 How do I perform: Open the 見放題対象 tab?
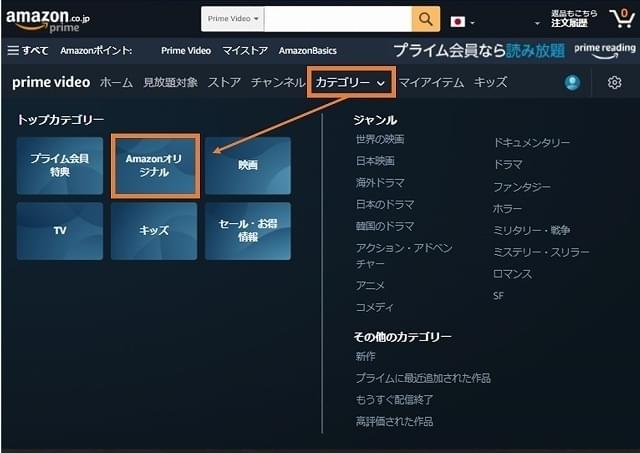[x=170, y=82]
